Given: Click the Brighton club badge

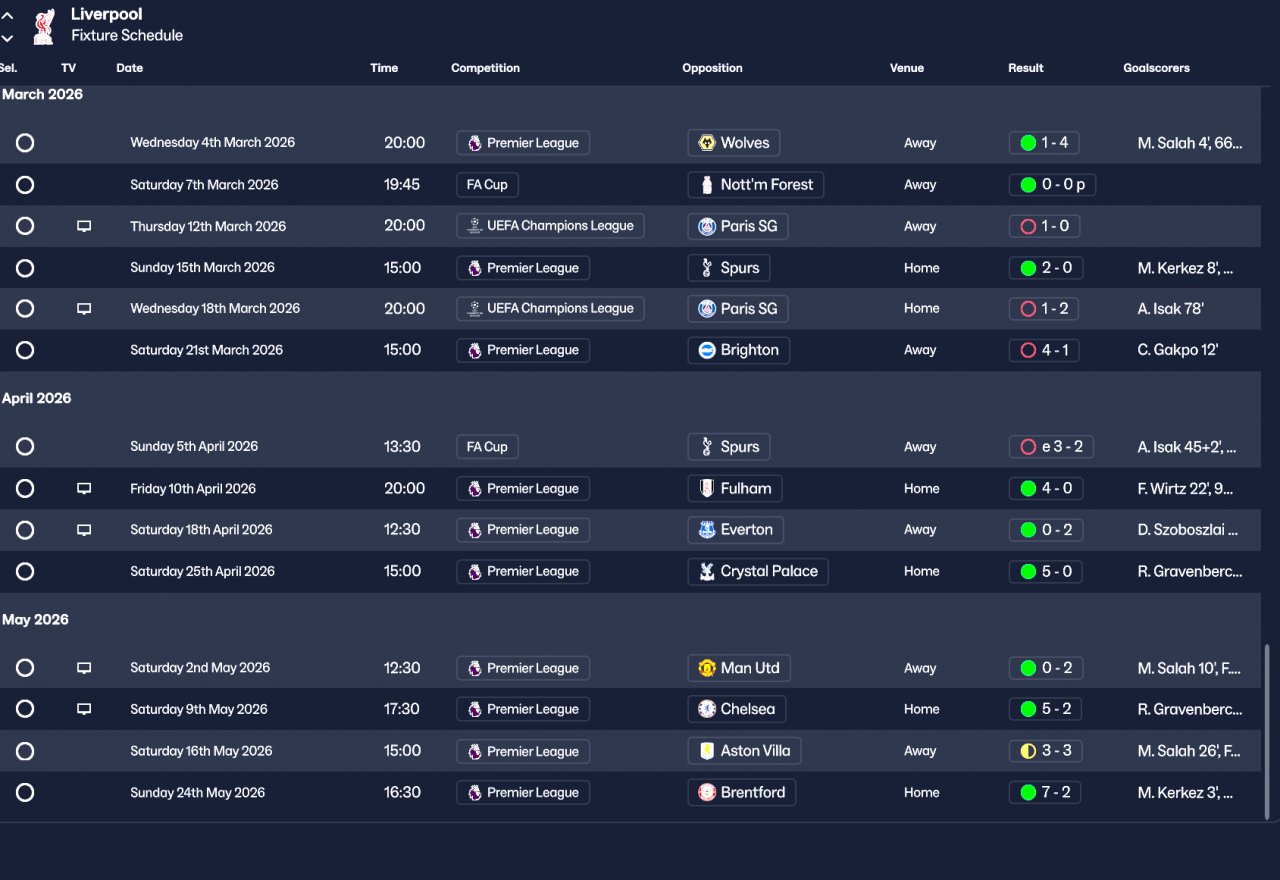Looking at the screenshot, I should [x=707, y=350].
